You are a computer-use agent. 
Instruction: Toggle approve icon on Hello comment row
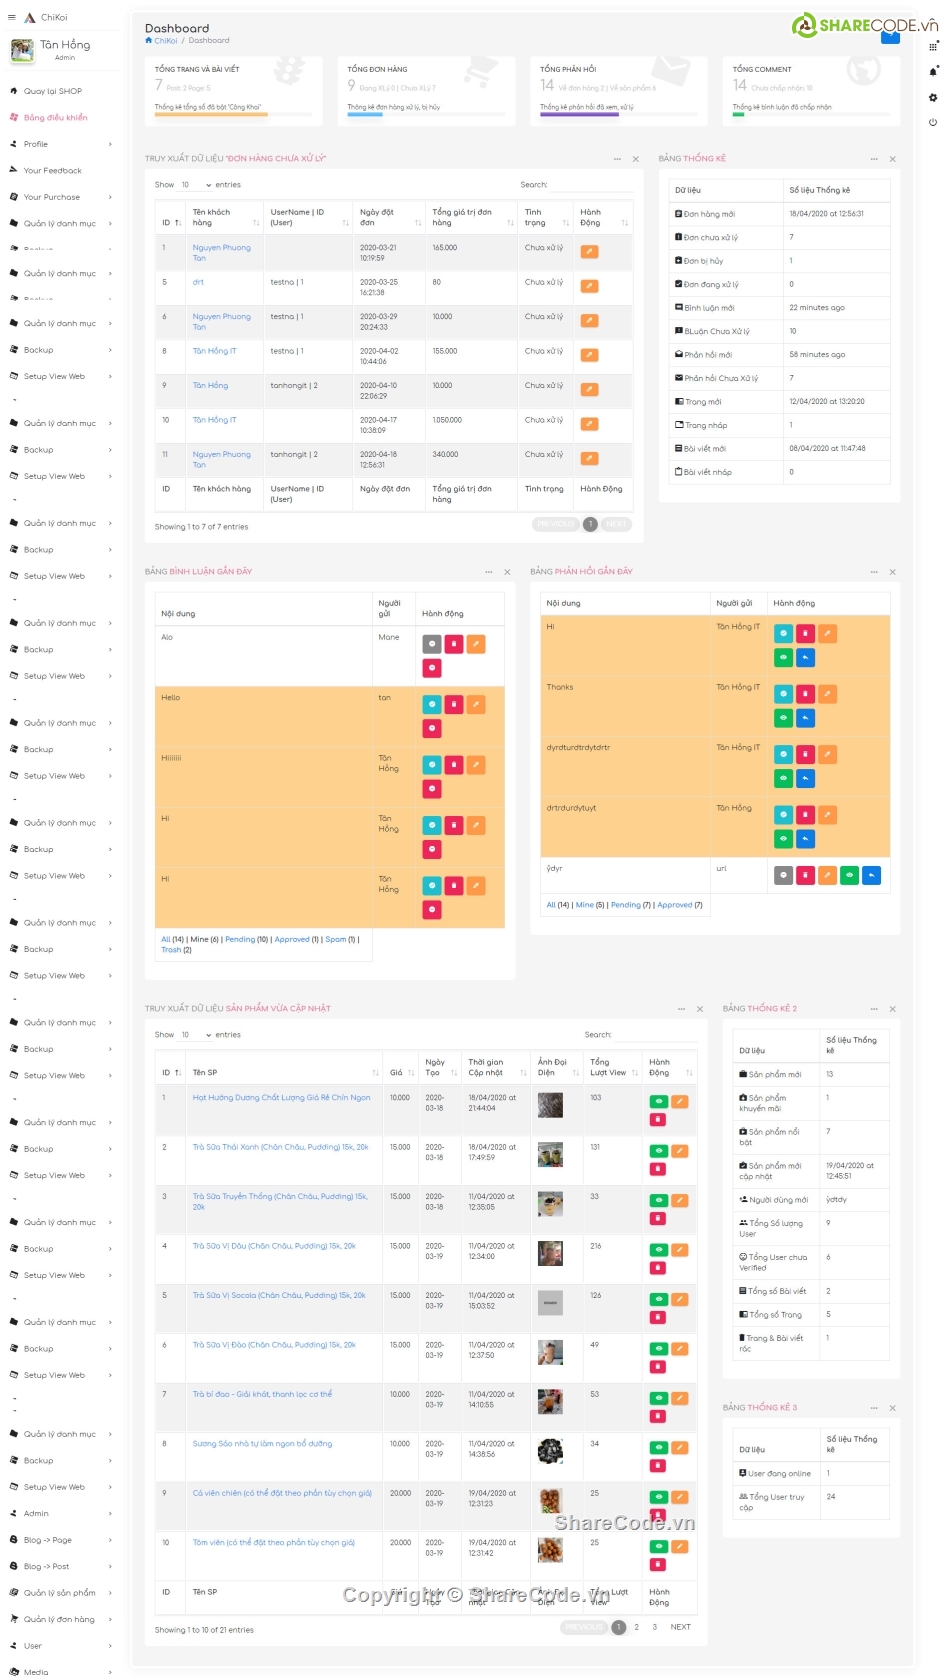point(432,705)
